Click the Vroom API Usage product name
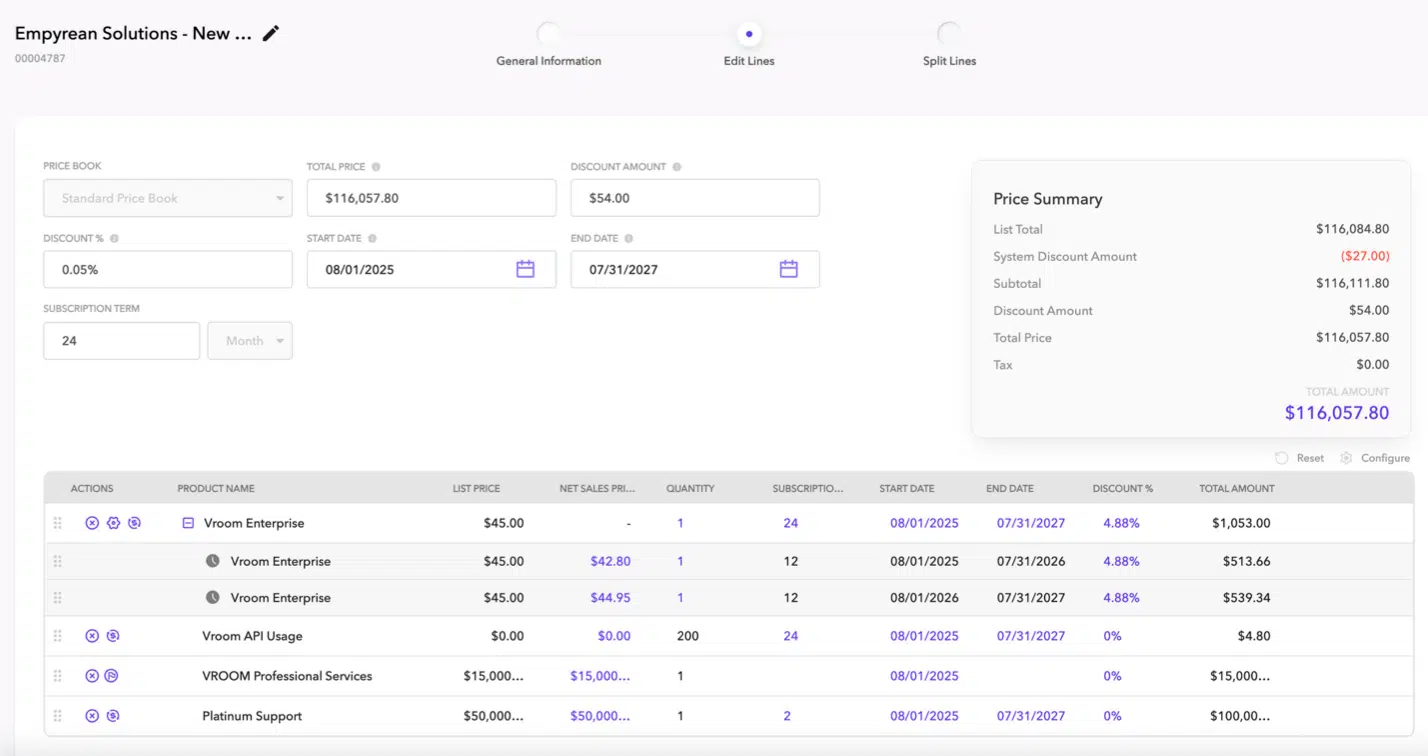The height and width of the screenshot is (756, 1428). (x=252, y=636)
